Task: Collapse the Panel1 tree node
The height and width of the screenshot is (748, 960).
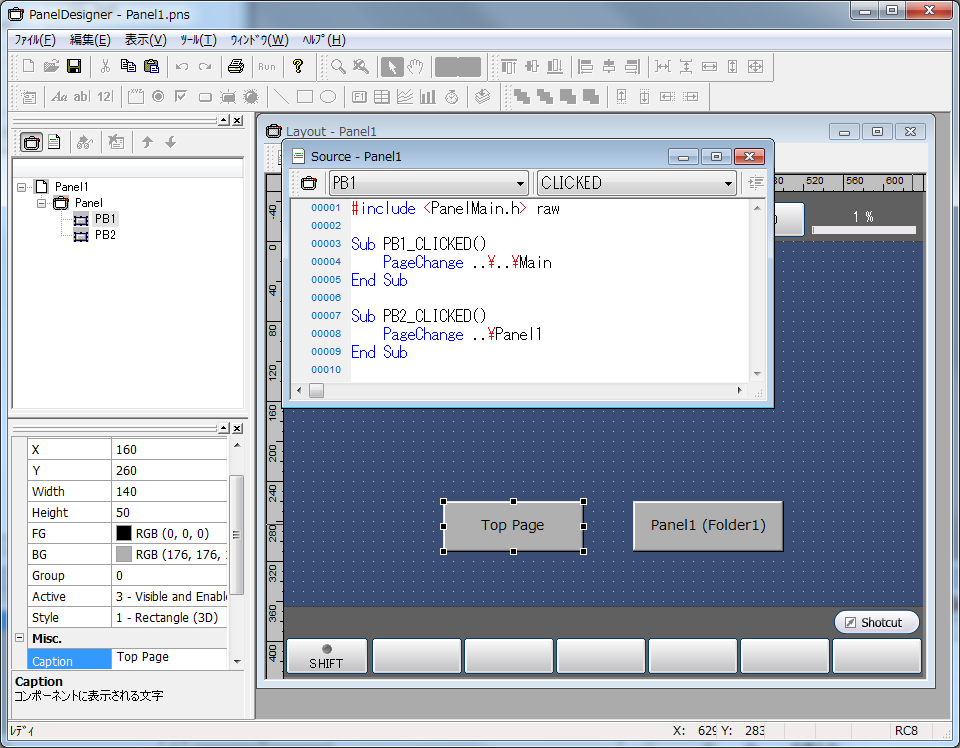Action: click(22, 187)
